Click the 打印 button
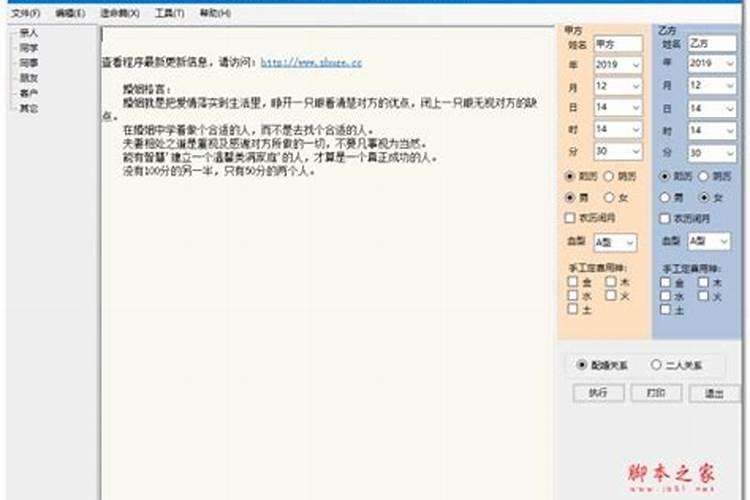 (x=656, y=393)
